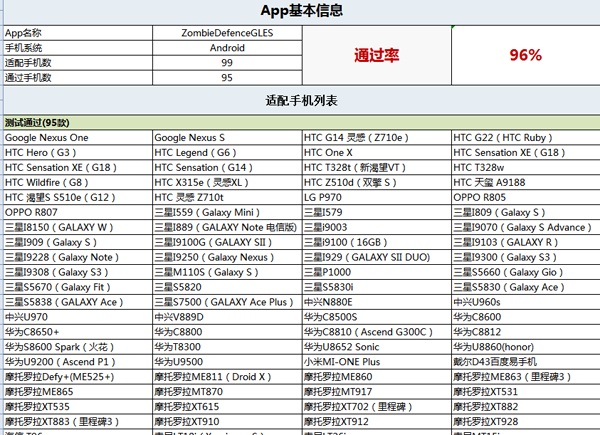Select the '三星I9103 (GALAXY R)' cell
This screenshot has height=435, width=600.
(x=526, y=242)
